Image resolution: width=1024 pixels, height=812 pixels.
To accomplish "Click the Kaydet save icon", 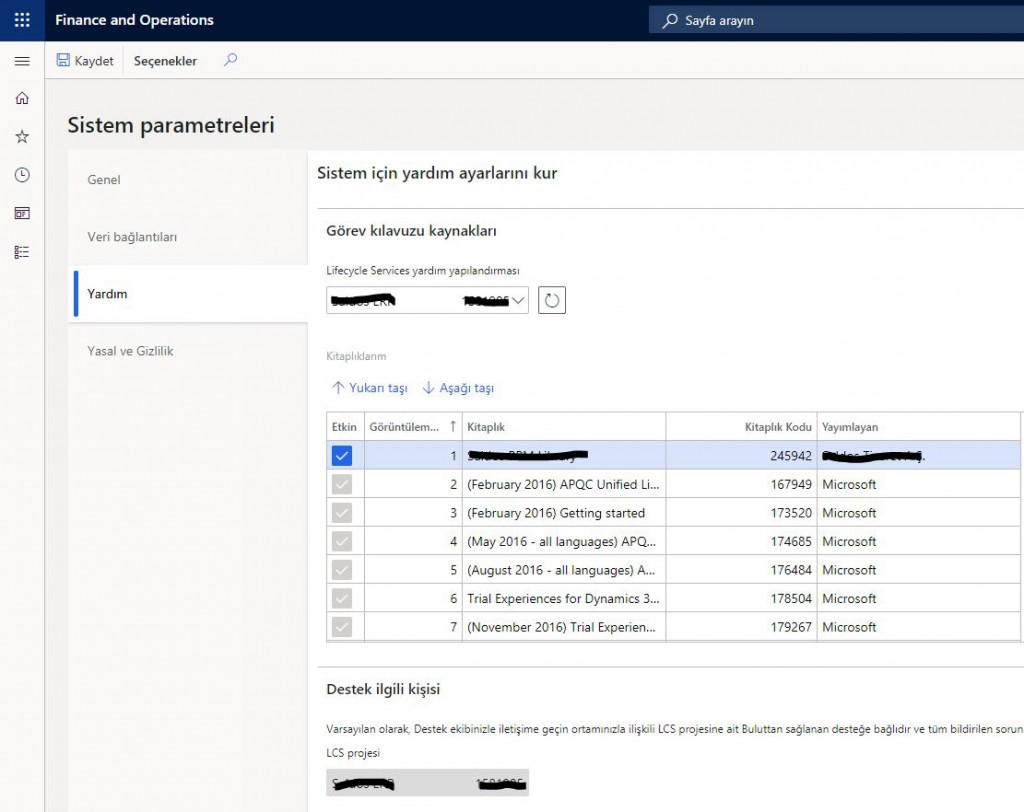I will pyautogui.click(x=63, y=60).
